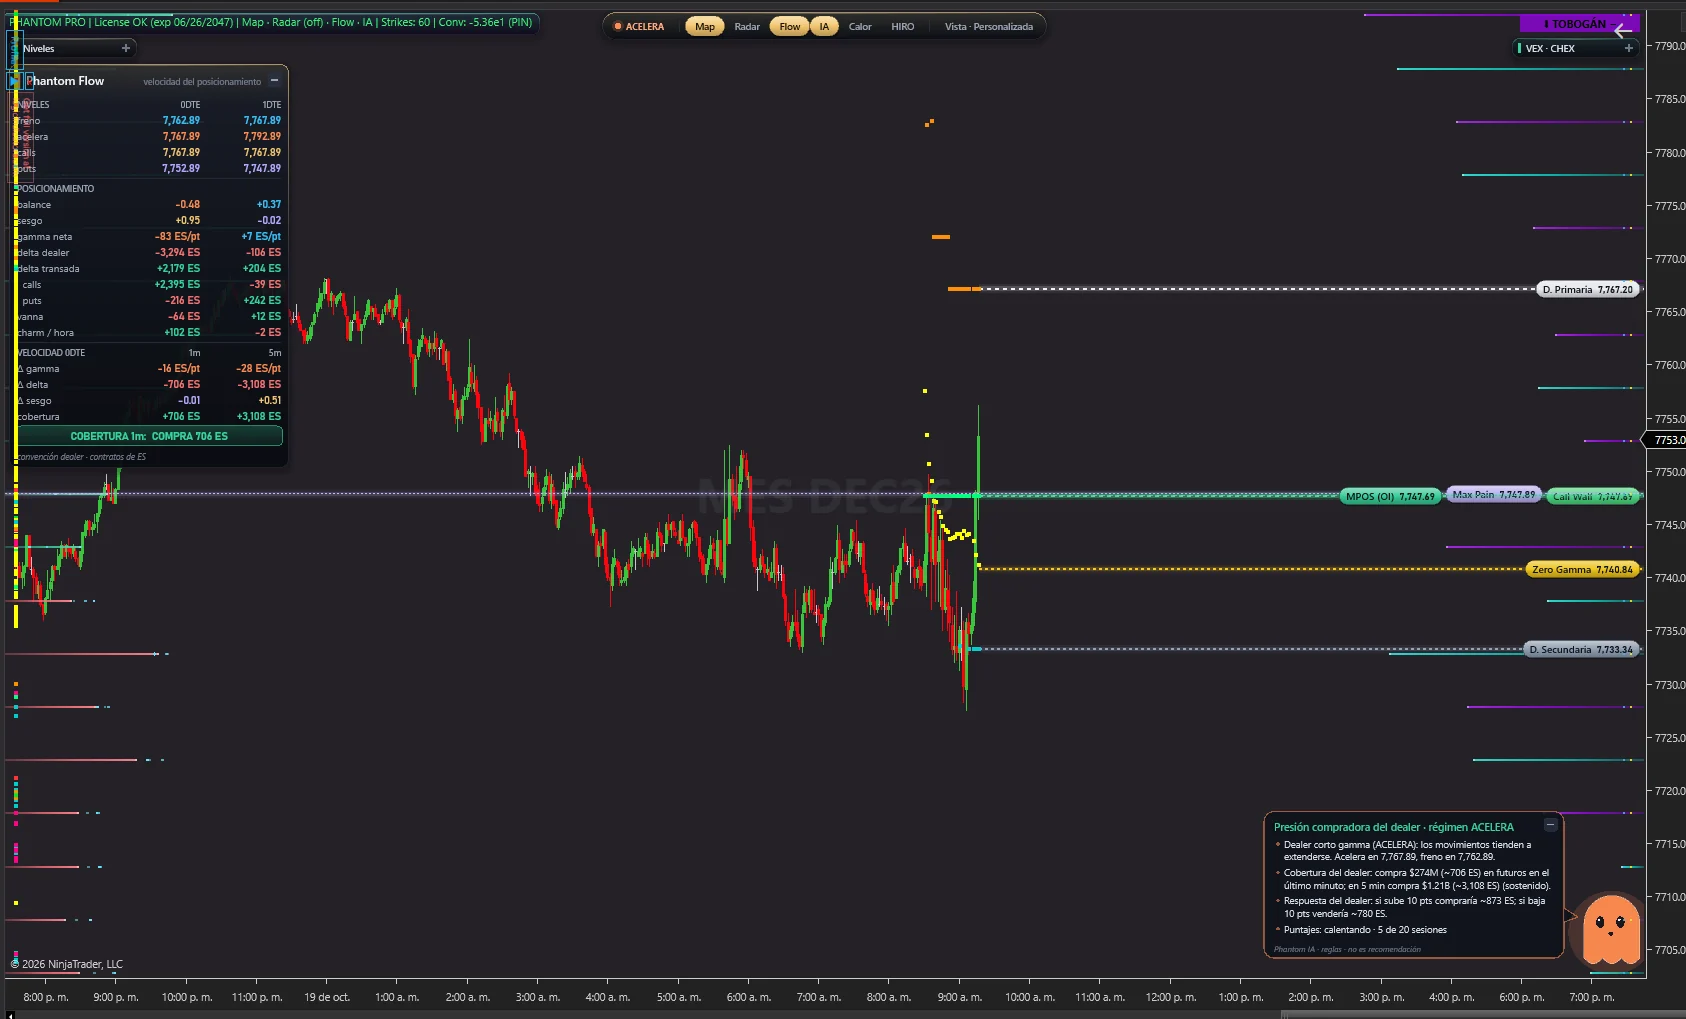Click the back arrow near TOBOGÁN

pyautogui.click(x=1623, y=31)
